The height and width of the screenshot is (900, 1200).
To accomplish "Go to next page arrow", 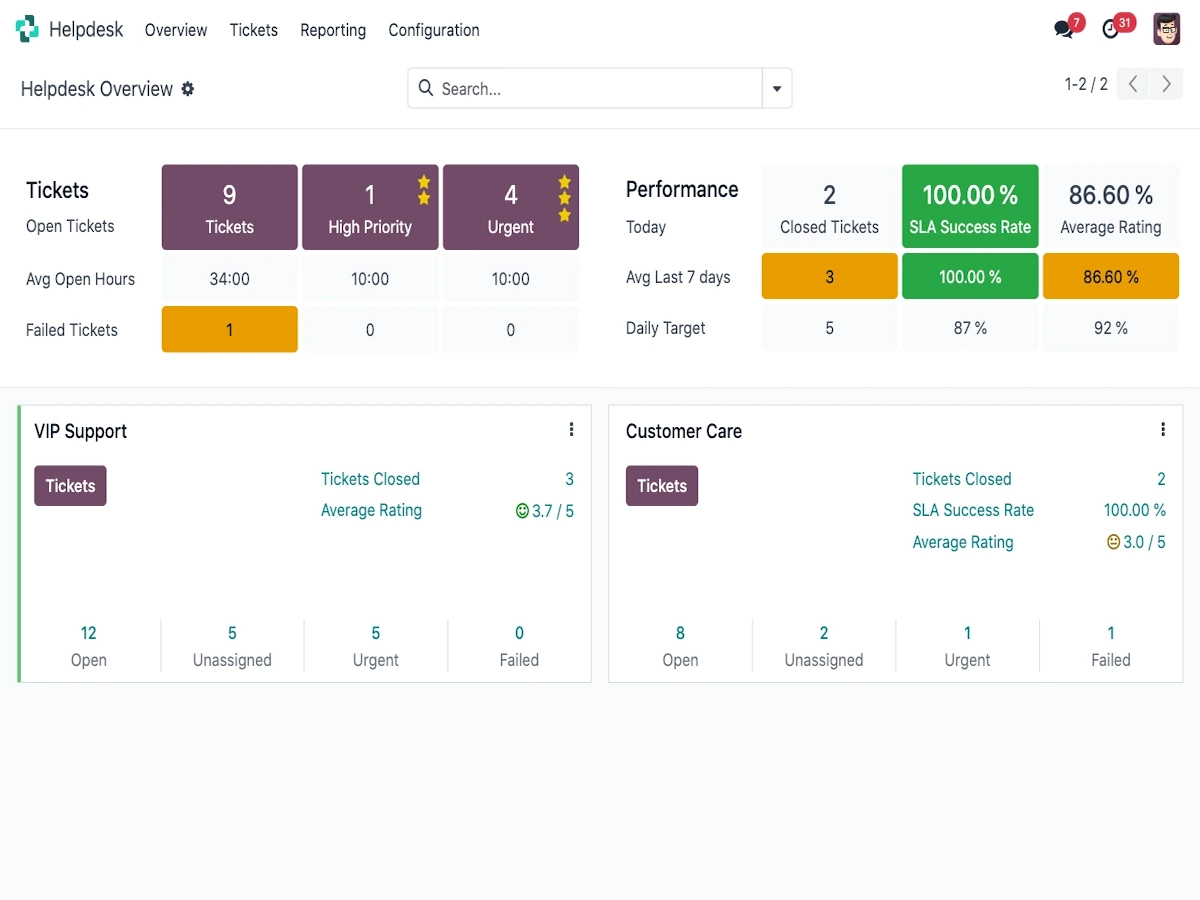I will coord(1166,85).
